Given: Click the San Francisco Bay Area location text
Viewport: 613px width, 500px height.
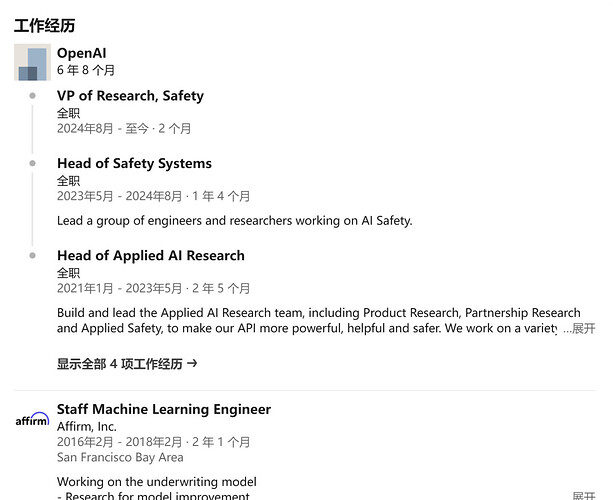Looking at the screenshot, I should (120, 457).
